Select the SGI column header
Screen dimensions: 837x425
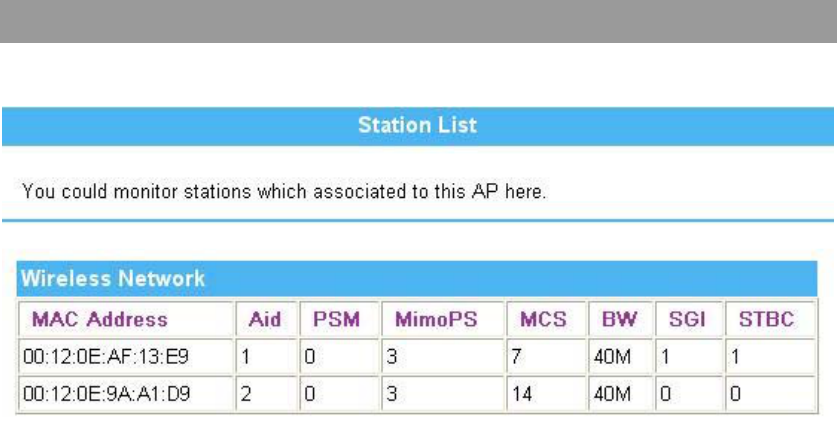tap(689, 319)
